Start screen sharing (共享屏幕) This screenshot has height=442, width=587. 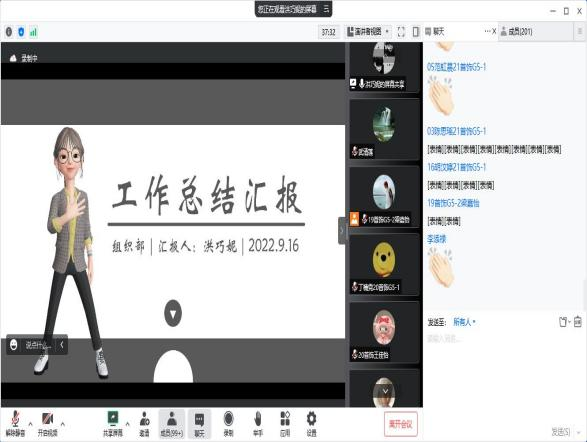[x=113, y=424]
